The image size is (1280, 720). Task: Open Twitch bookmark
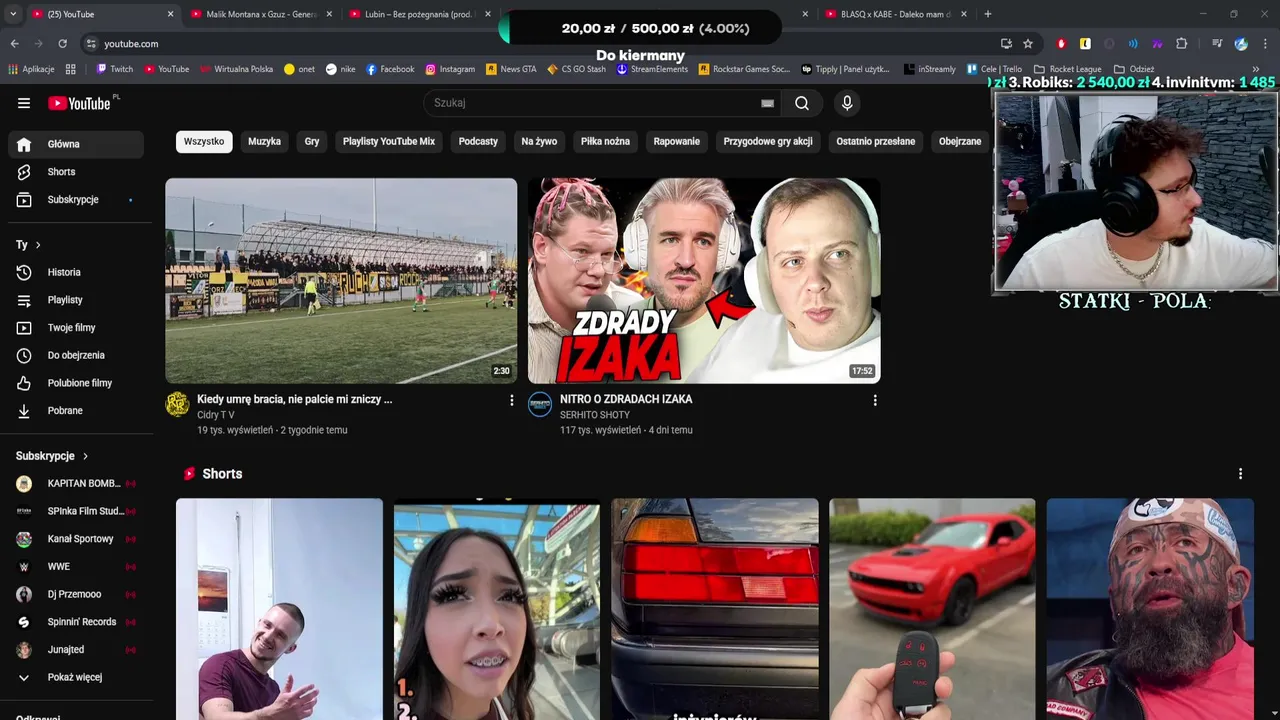(115, 69)
